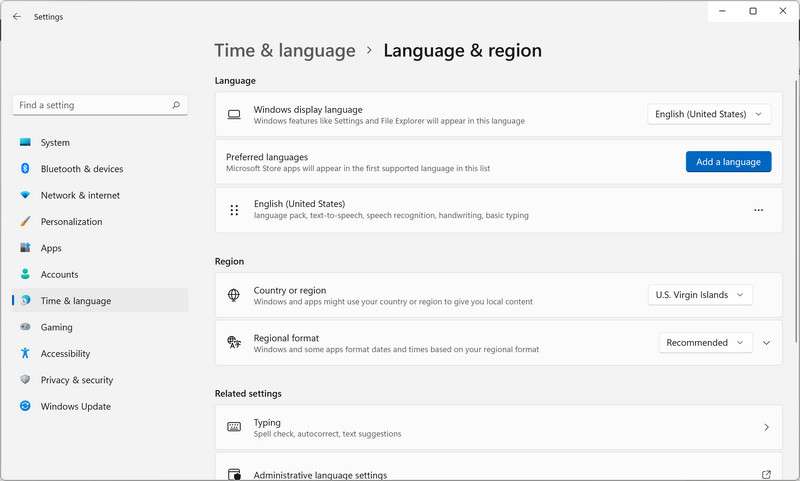Click the search magnifier icon
Image resolution: width=800 pixels, height=481 pixels.
tap(176, 105)
